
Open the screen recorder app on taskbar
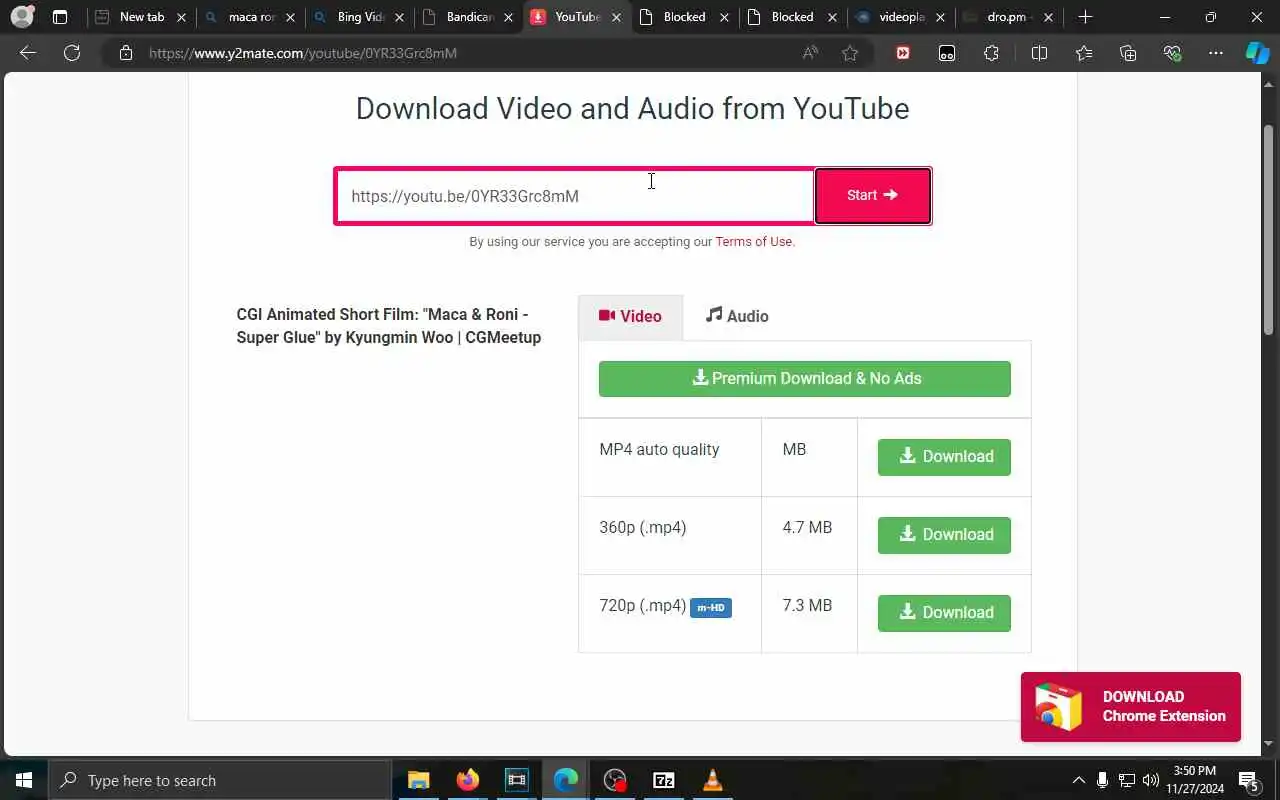pyautogui.click(x=614, y=780)
